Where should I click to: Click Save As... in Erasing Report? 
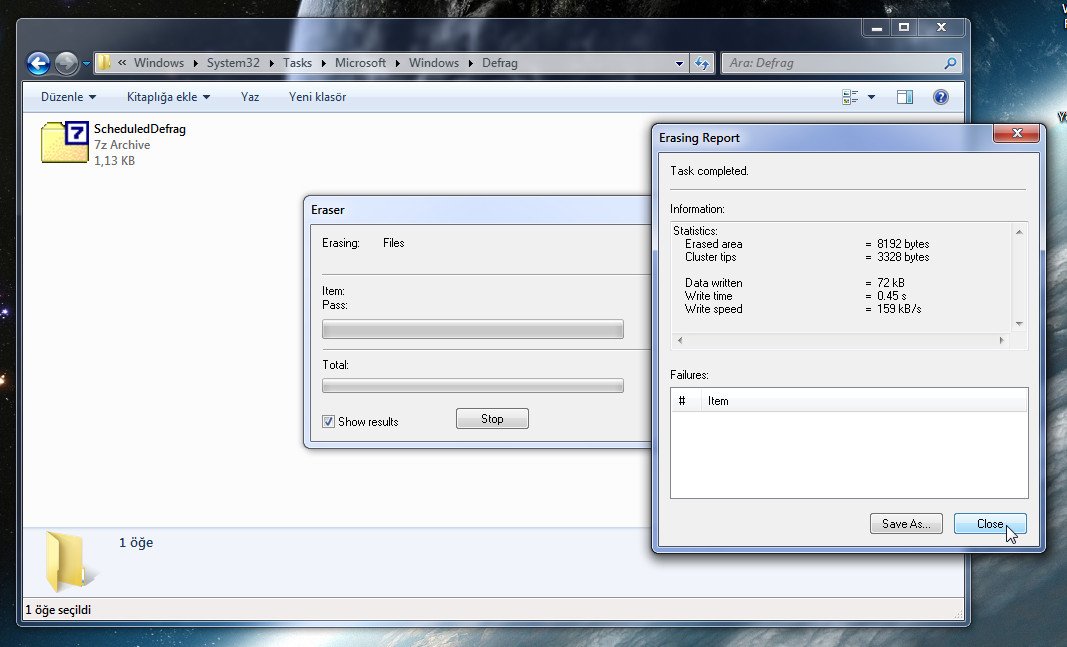click(906, 523)
